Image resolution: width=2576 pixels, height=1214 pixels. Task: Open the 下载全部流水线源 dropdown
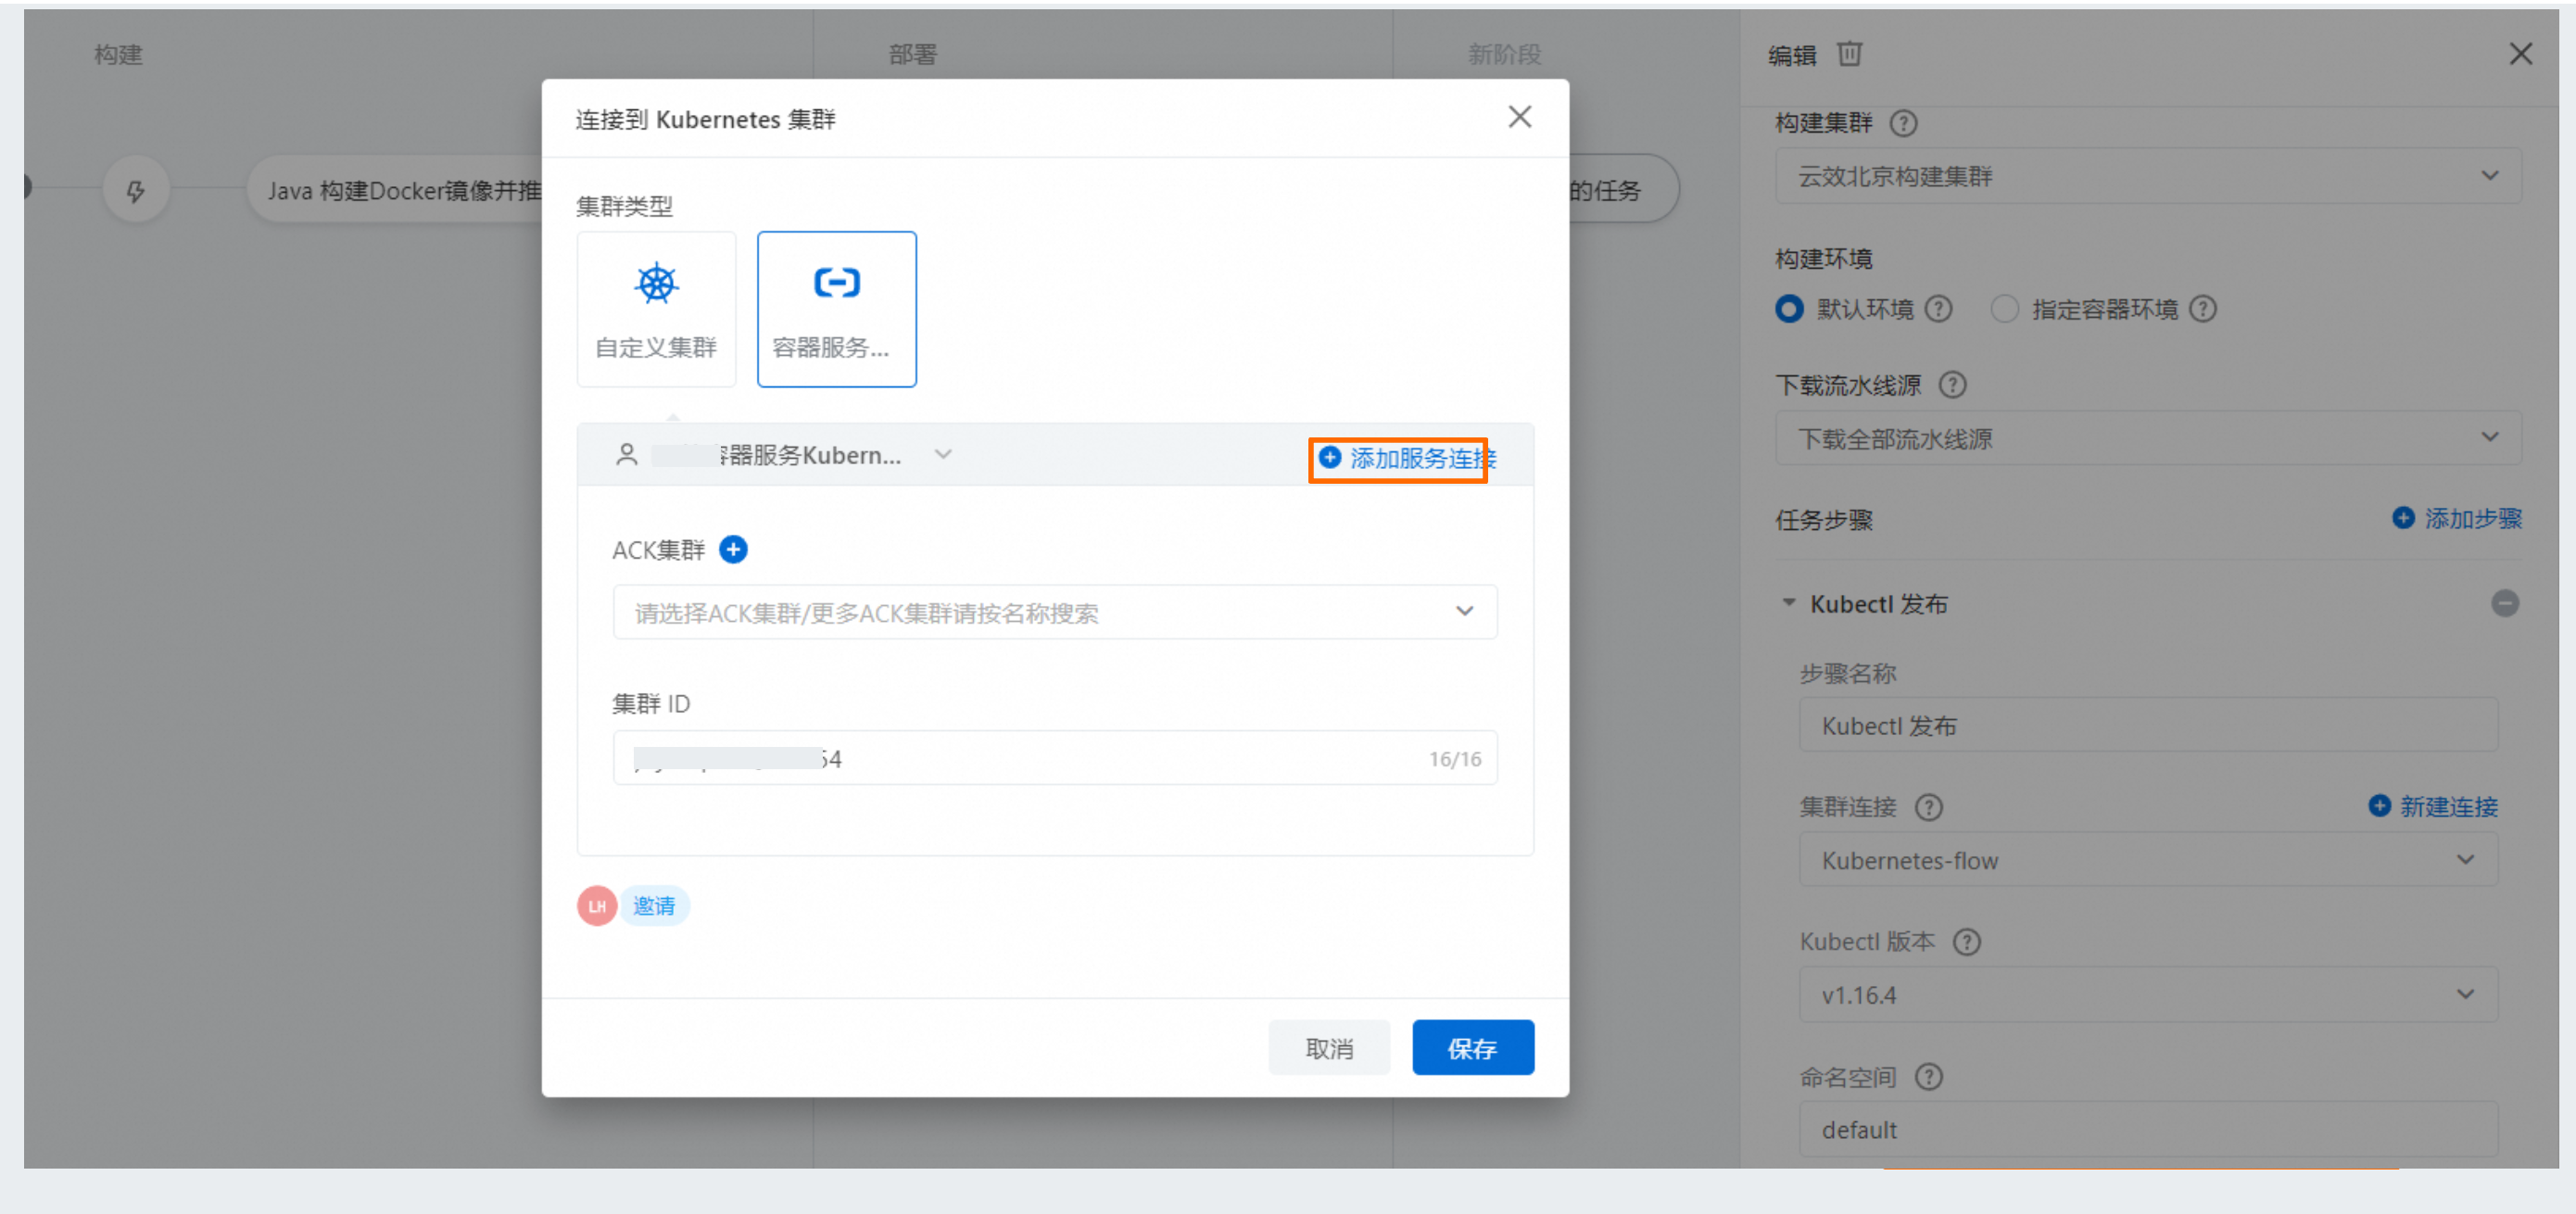[2147, 438]
